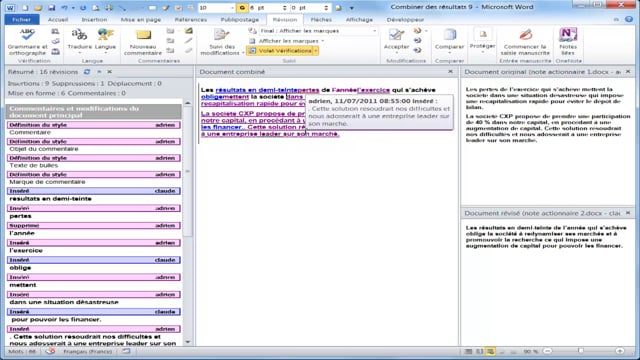Image resolution: width=640 pixels, height=360 pixels.
Task: Expand the Final : Afficher les marques dropdown
Action: click(318, 31)
